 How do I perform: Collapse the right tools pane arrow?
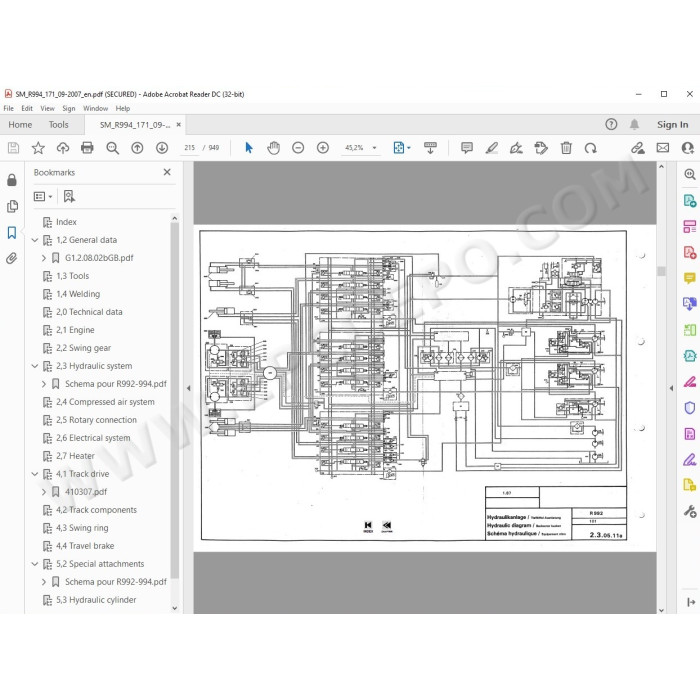click(x=671, y=388)
